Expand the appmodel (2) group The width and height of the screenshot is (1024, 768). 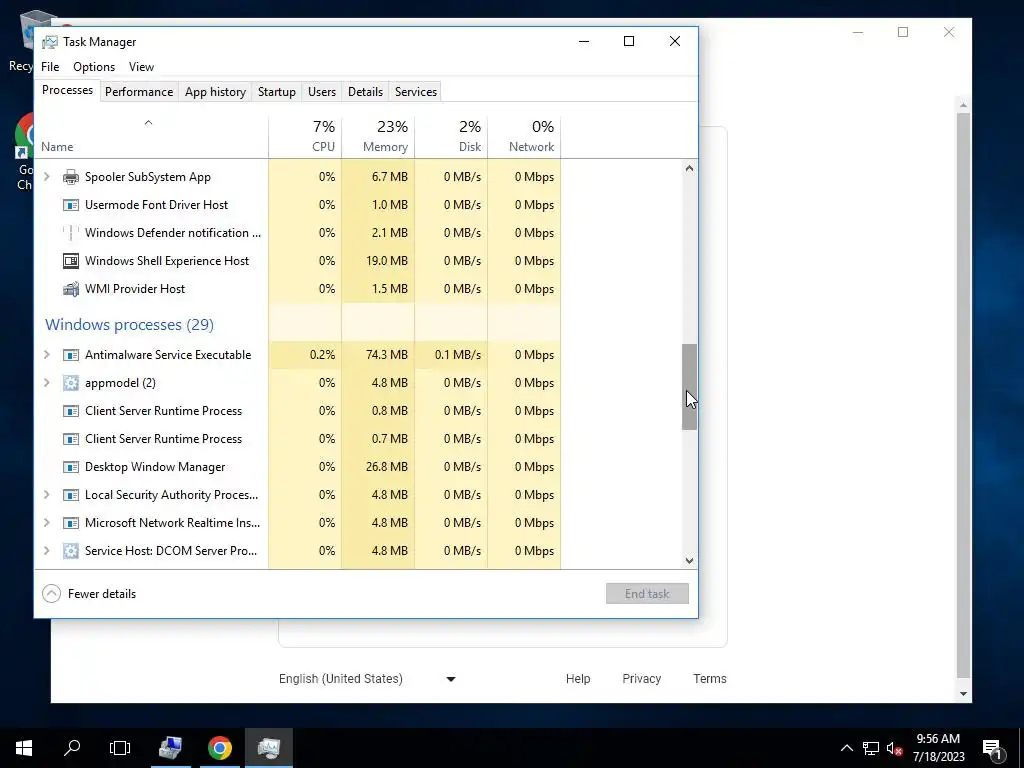click(x=46, y=383)
